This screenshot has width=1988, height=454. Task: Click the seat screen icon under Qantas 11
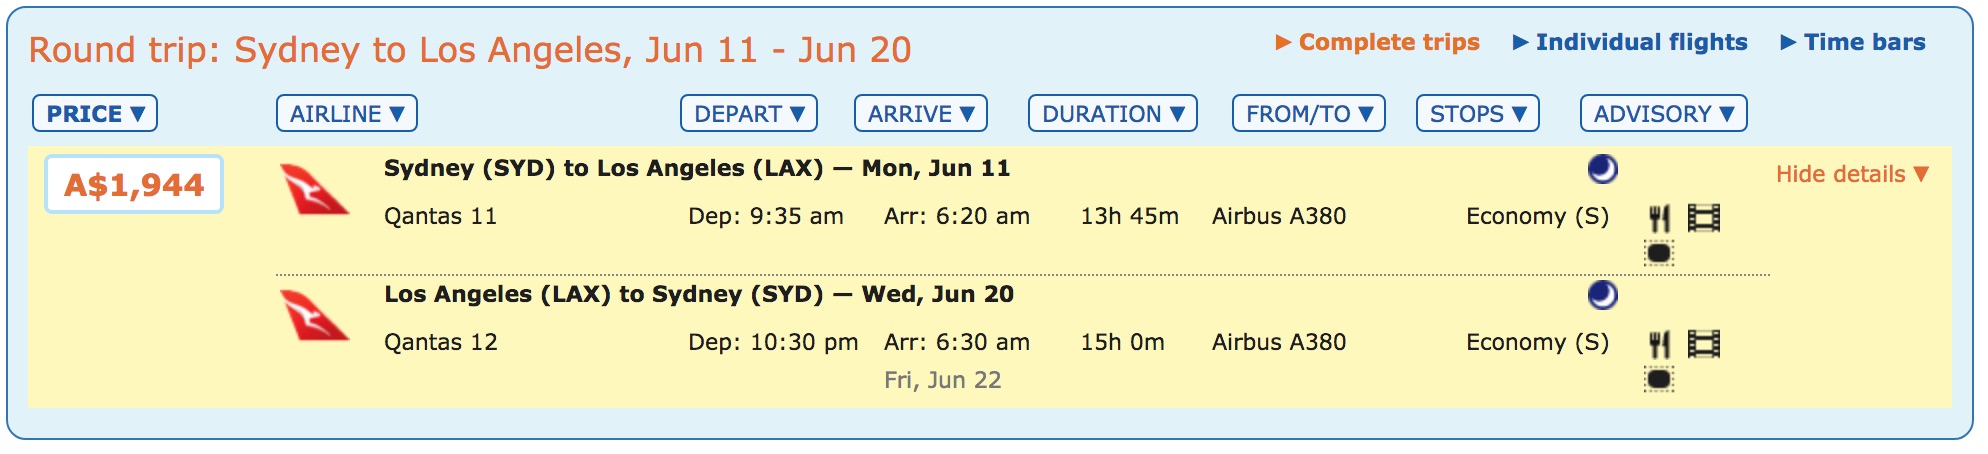tap(1659, 253)
